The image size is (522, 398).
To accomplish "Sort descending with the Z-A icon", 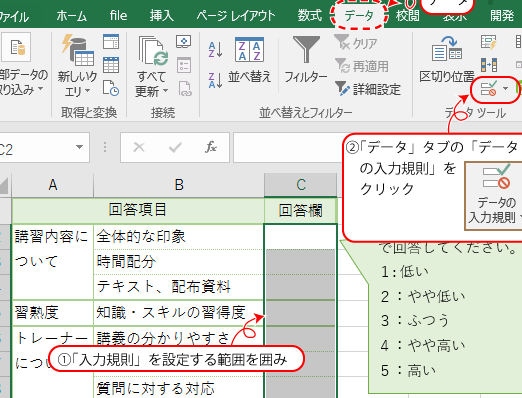I will (215, 81).
